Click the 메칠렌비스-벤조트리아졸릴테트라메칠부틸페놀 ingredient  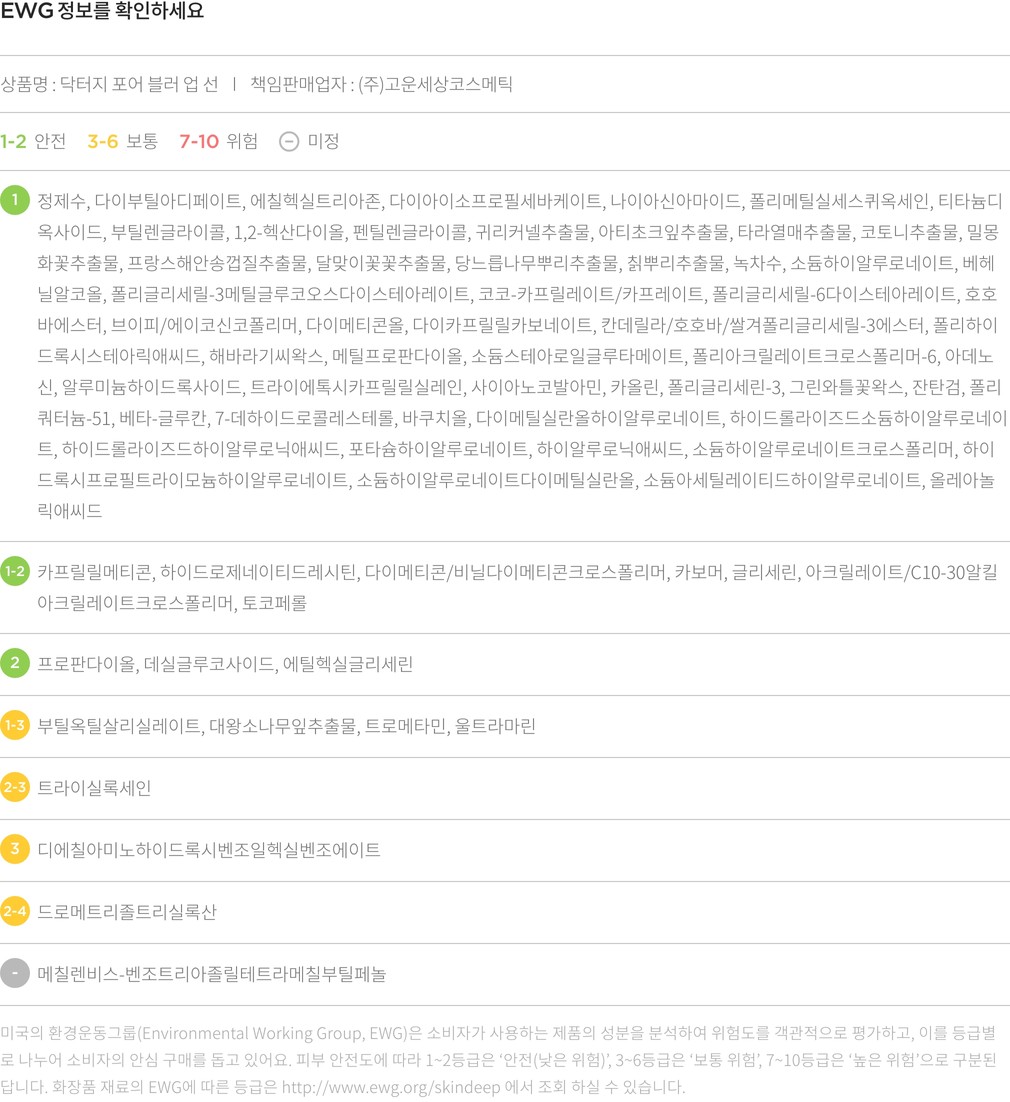211,974
